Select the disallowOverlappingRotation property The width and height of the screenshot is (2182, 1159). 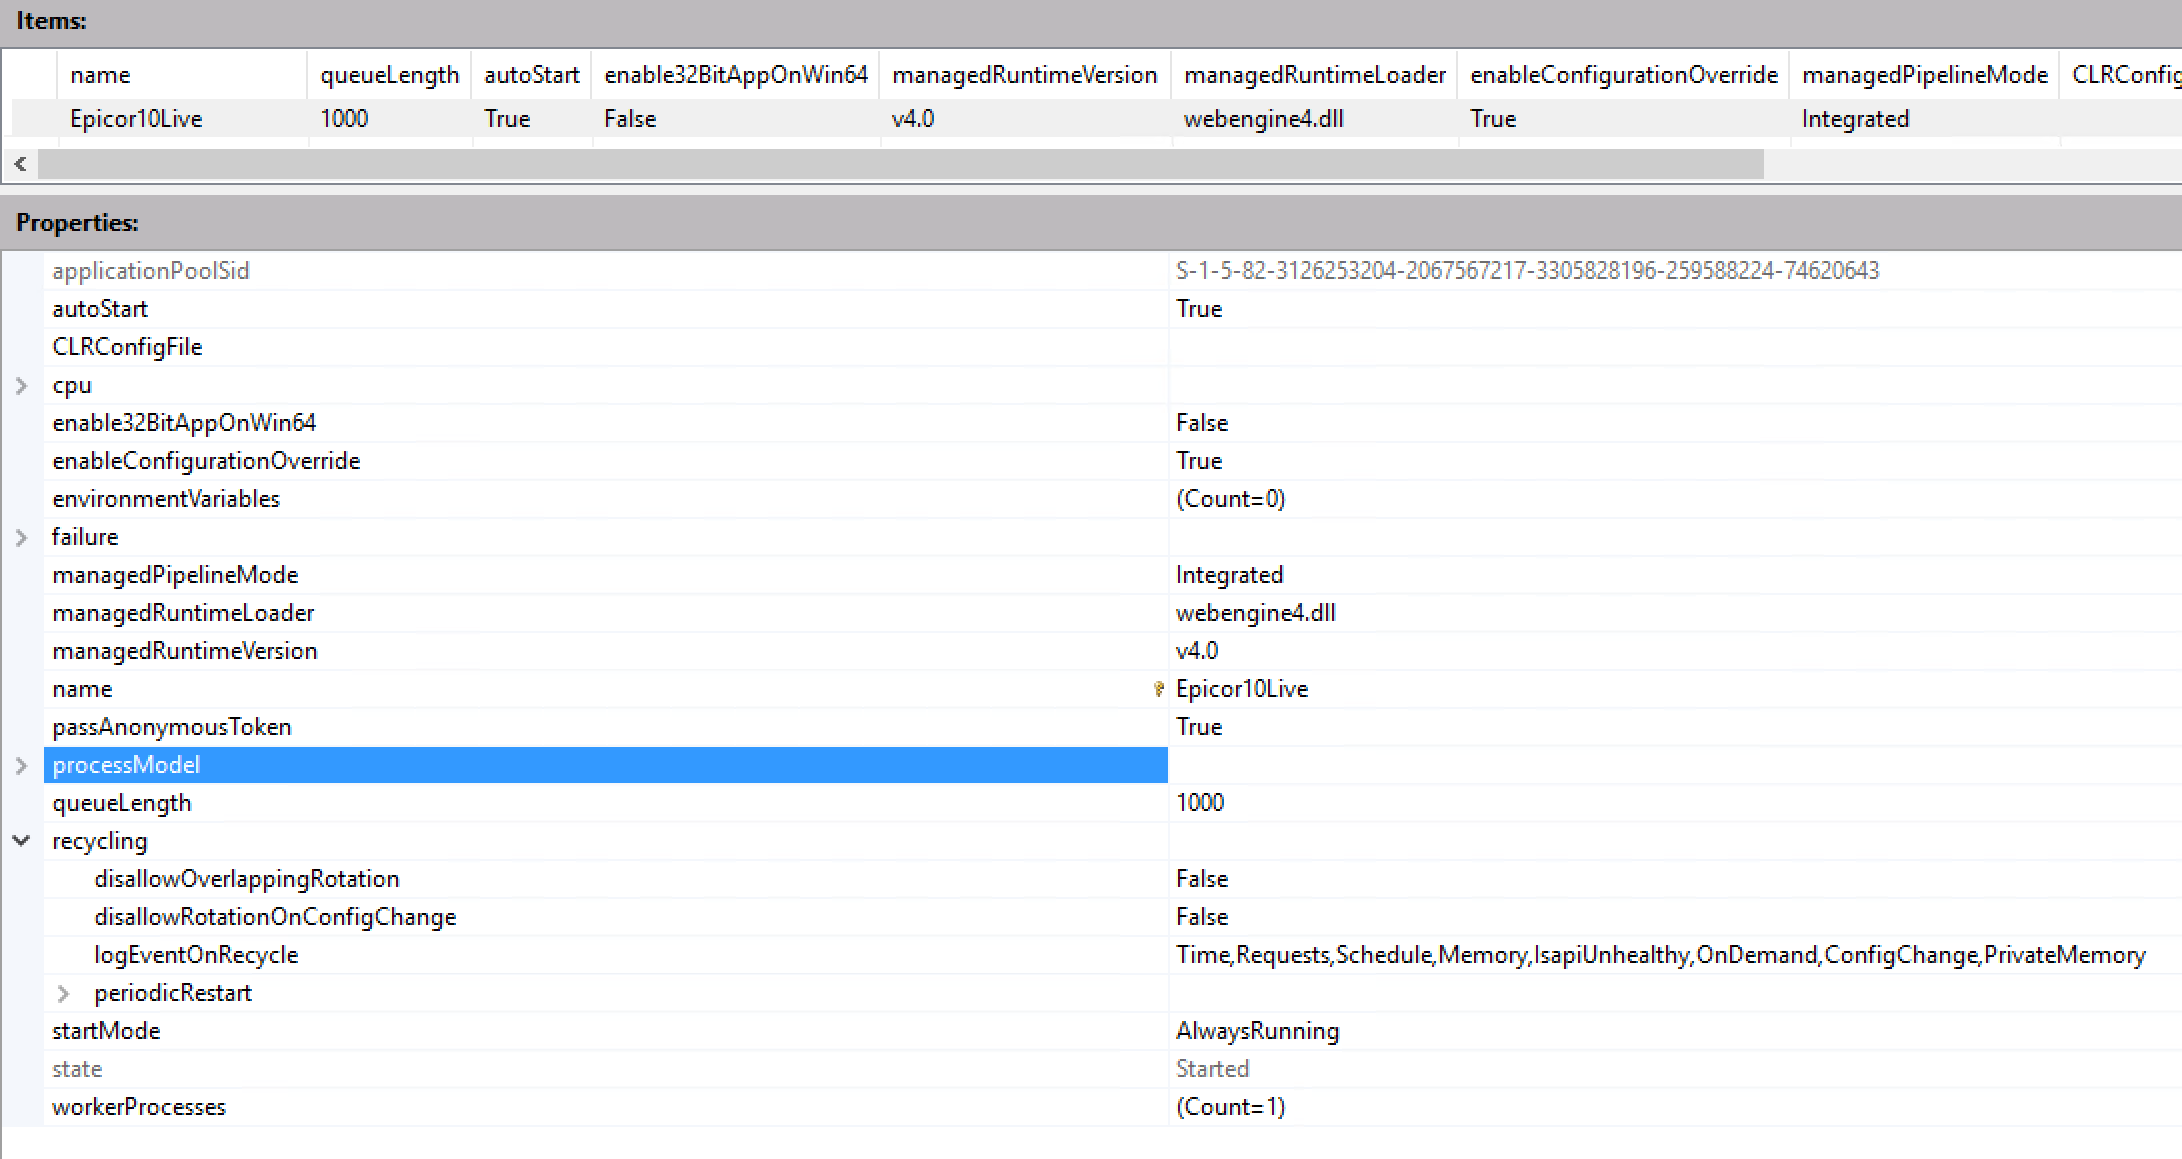[x=247, y=879]
